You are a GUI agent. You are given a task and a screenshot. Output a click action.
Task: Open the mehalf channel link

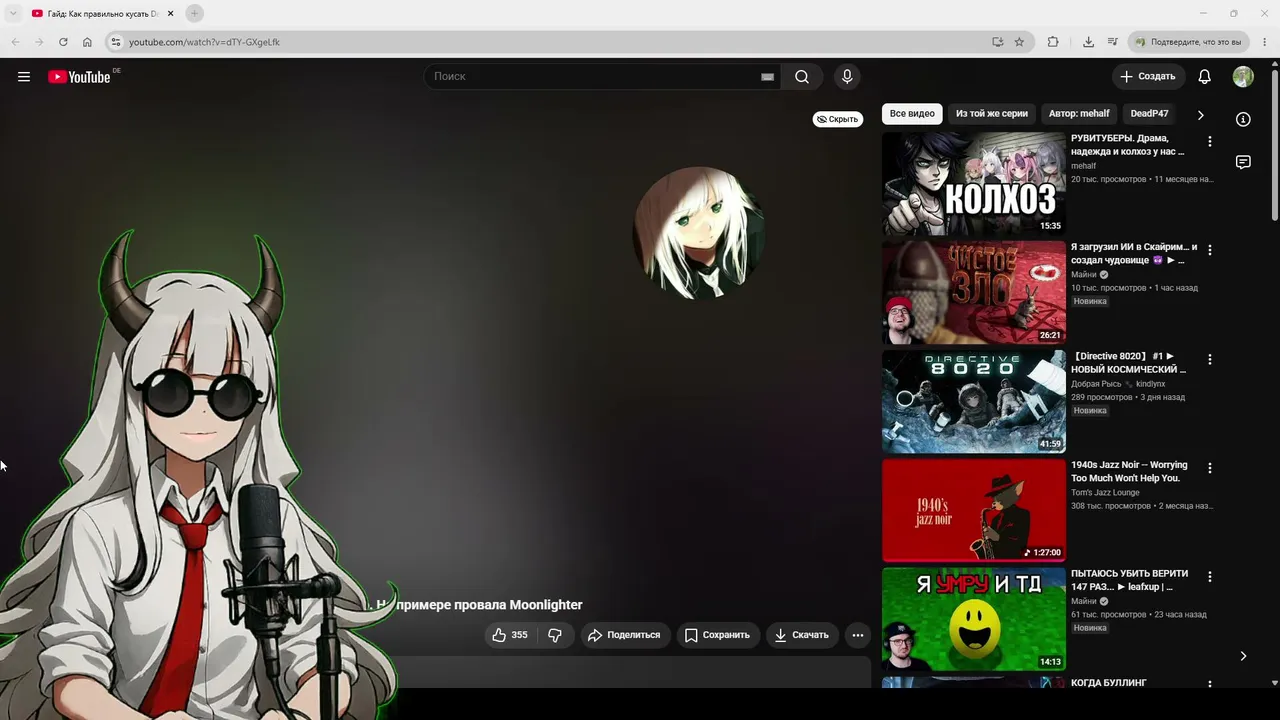[1083, 166]
